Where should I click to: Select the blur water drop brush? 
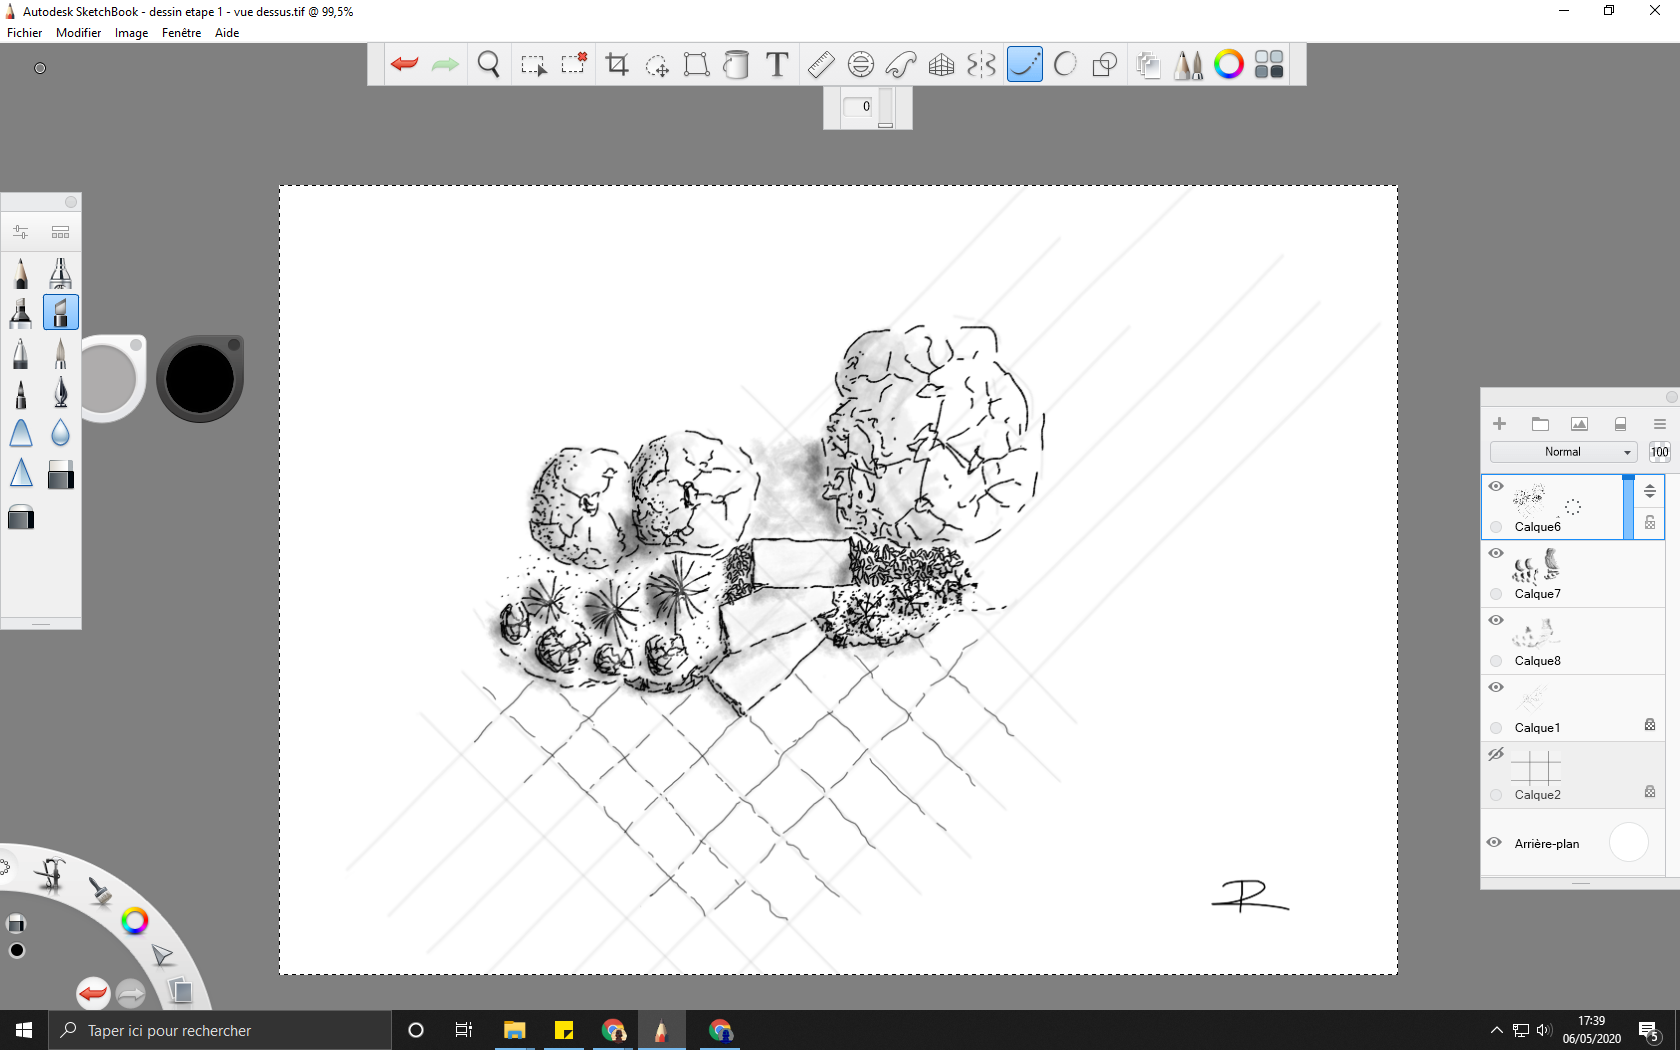click(61, 433)
